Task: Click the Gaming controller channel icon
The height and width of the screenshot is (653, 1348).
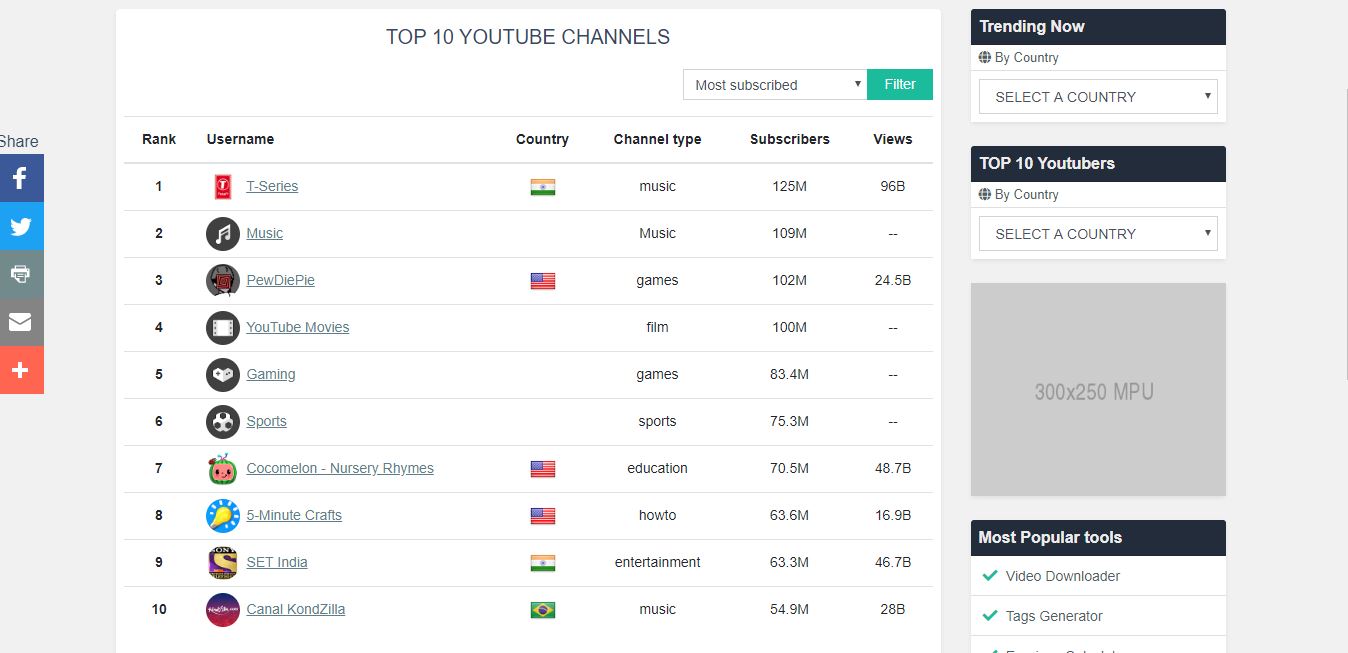Action: tap(222, 375)
